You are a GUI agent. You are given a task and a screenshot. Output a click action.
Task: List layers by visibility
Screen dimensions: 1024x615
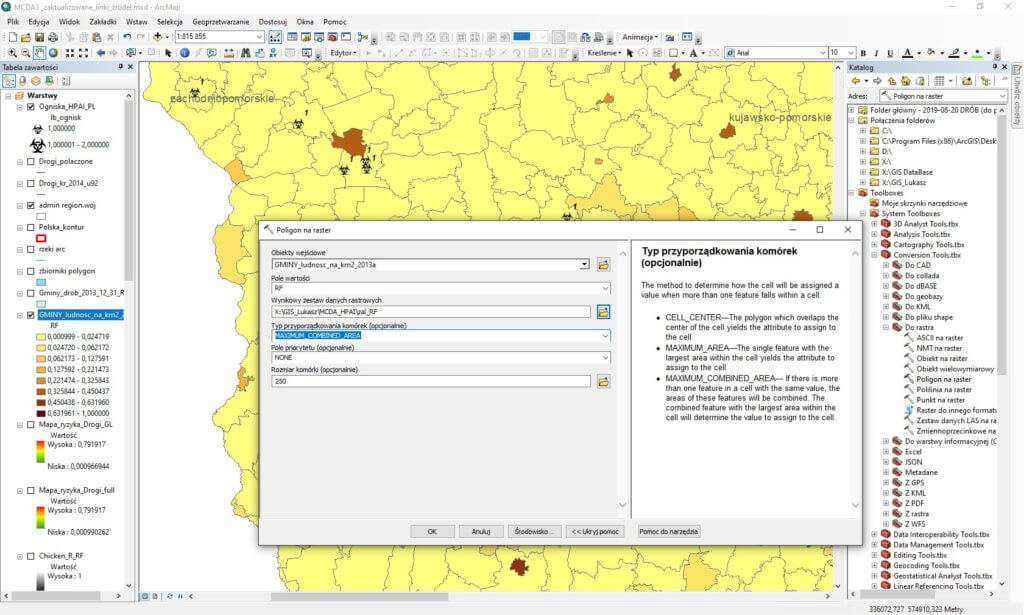tap(36, 81)
